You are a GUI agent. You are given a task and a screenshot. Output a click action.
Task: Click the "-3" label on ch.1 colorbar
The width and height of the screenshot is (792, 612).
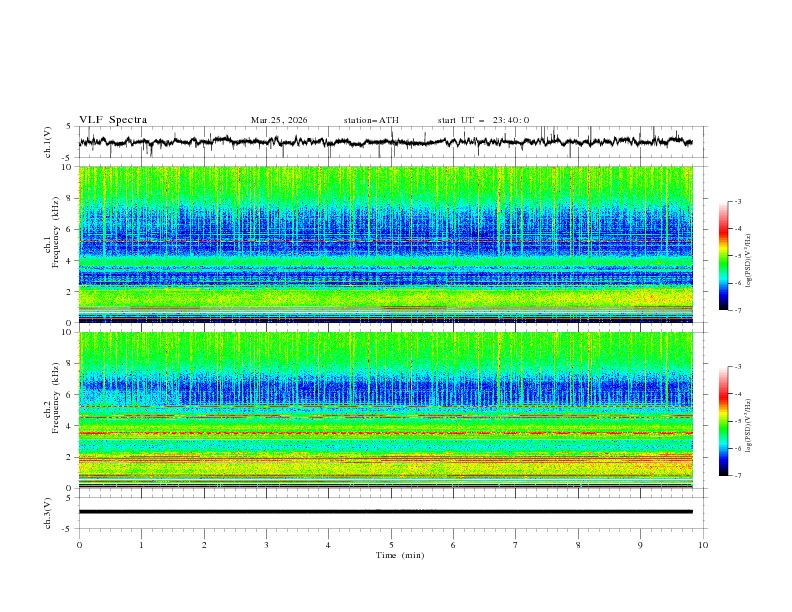pos(738,201)
